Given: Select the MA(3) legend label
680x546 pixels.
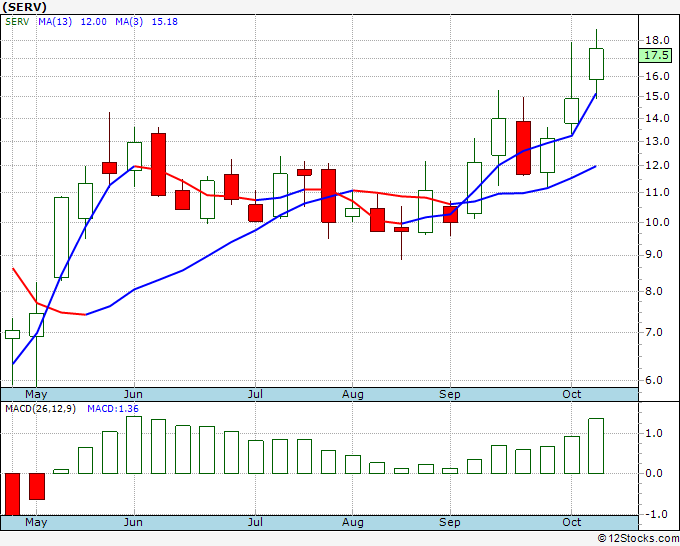Looking at the screenshot, I should click(x=129, y=22).
